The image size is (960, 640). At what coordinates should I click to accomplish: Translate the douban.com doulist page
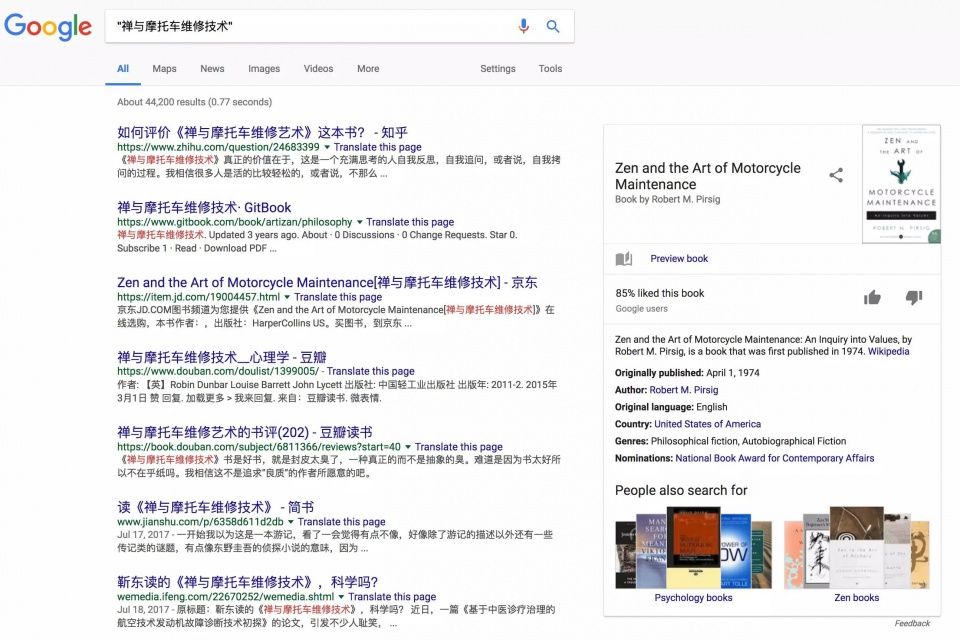370,371
